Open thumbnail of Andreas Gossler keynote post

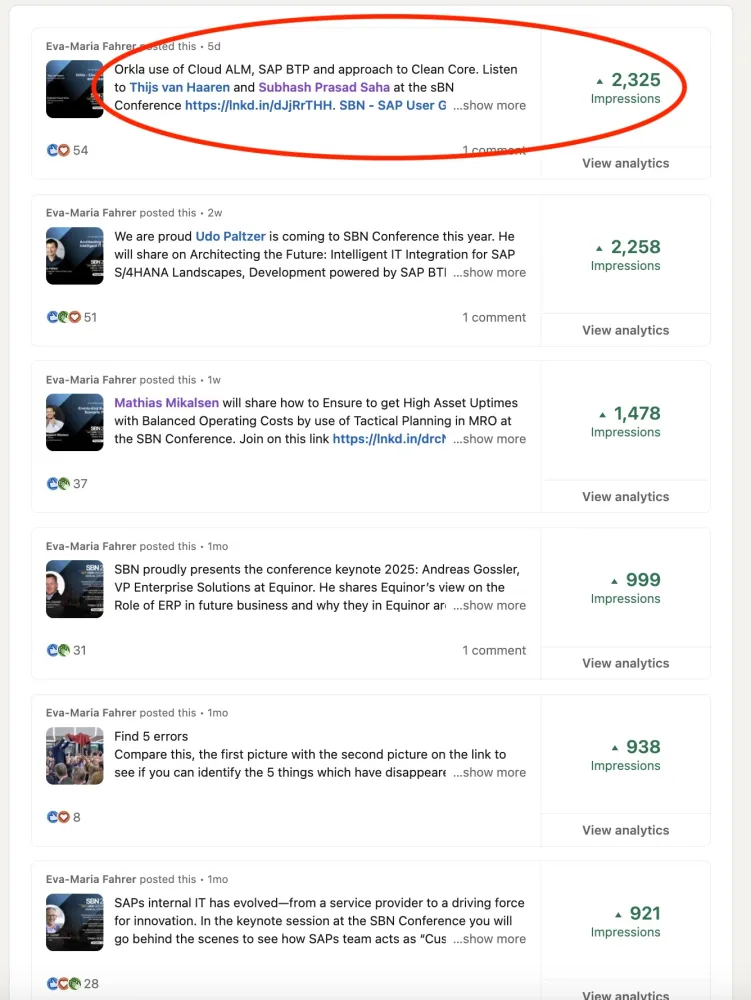(75, 589)
